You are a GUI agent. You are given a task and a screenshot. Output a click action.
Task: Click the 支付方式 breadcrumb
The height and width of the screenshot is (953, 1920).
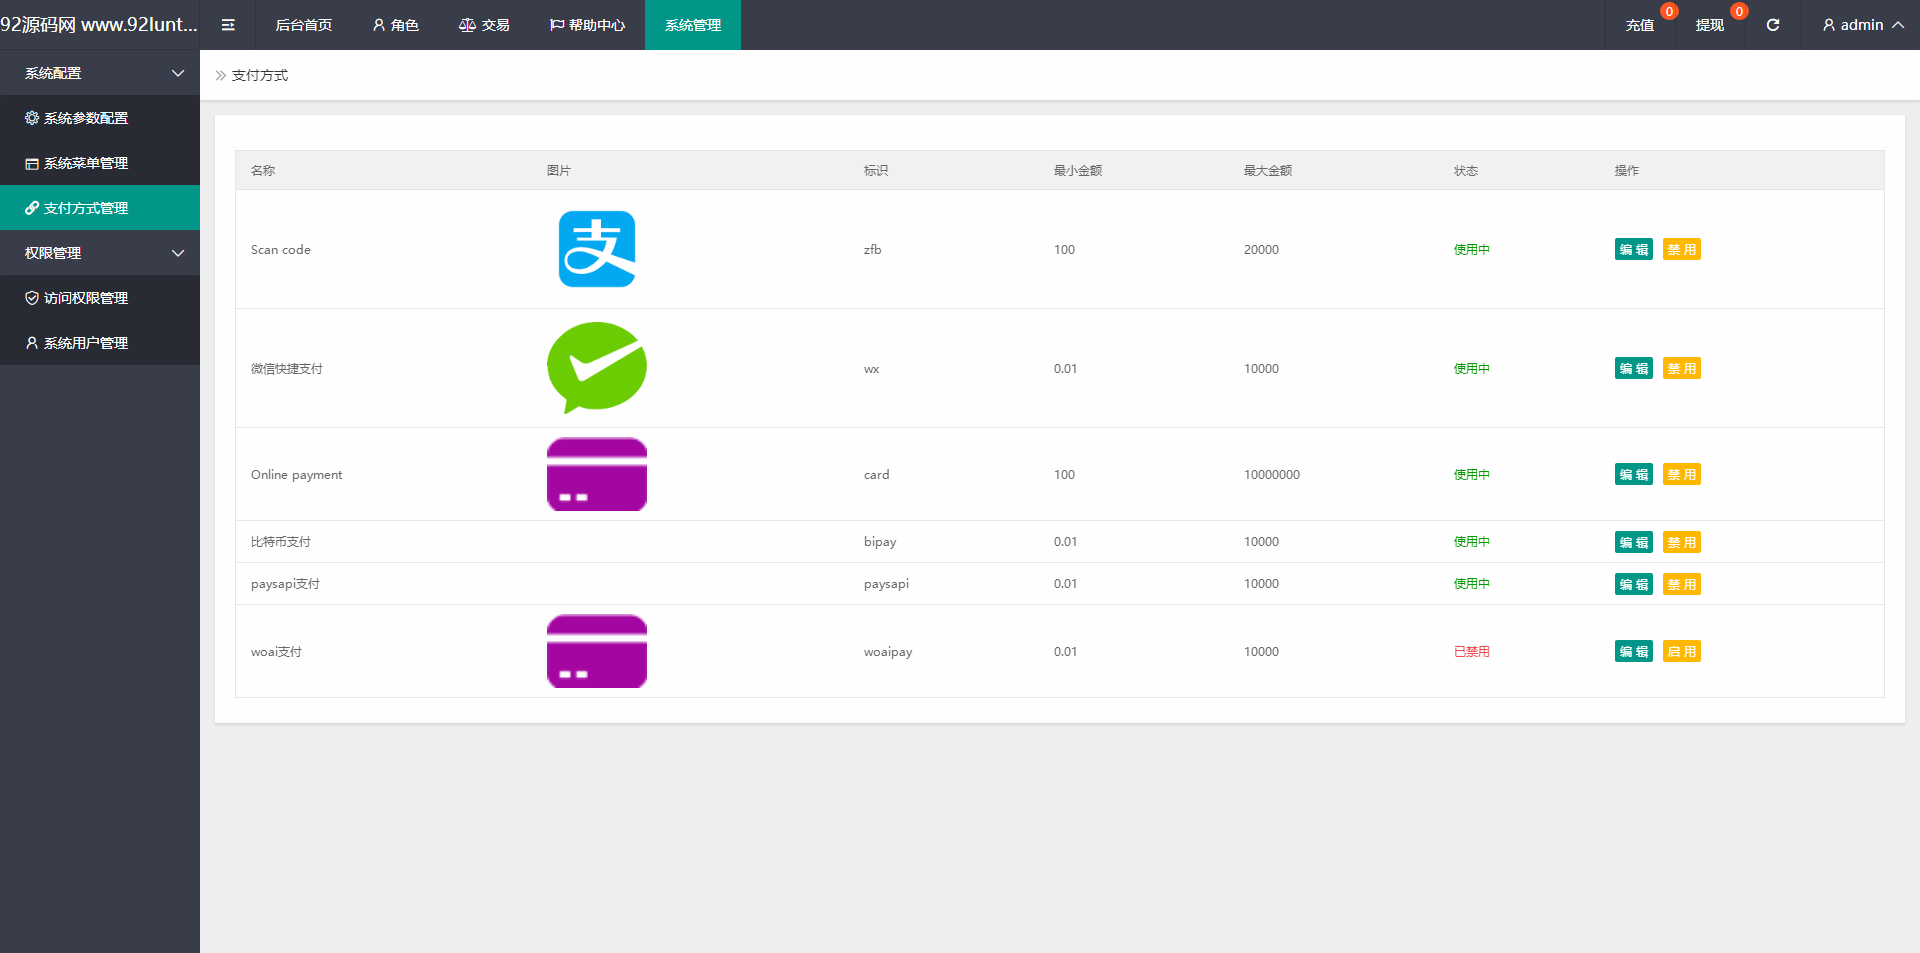(260, 75)
